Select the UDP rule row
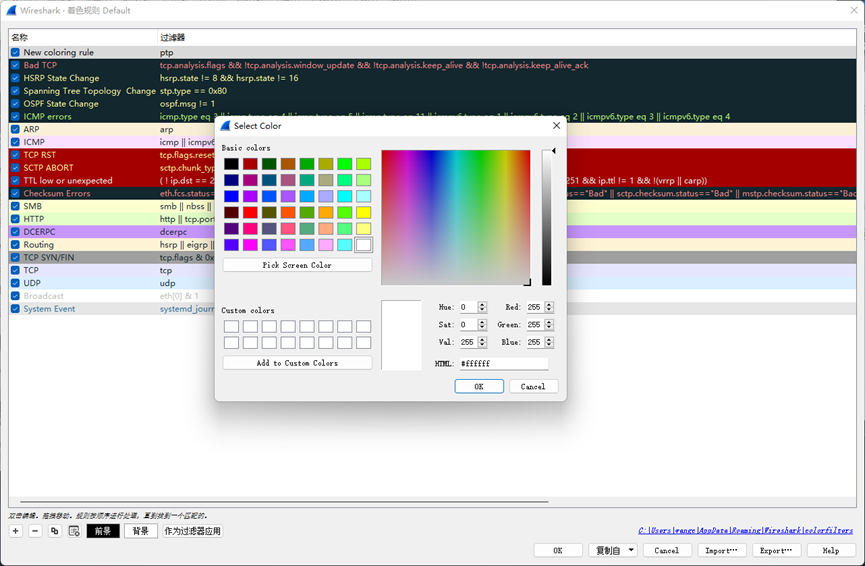Image resolution: width=865 pixels, height=566 pixels. pos(432,283)
